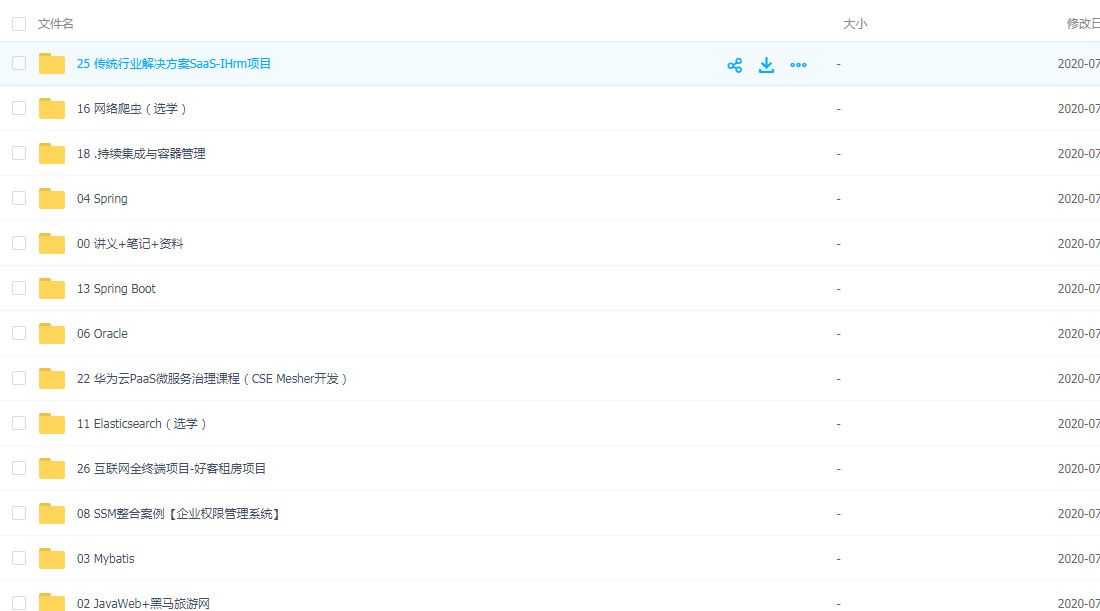1100x611 pixels.
Task: Check the box for 13 Spring Boot
Action: pyautogui.click(x=19, y=288)
